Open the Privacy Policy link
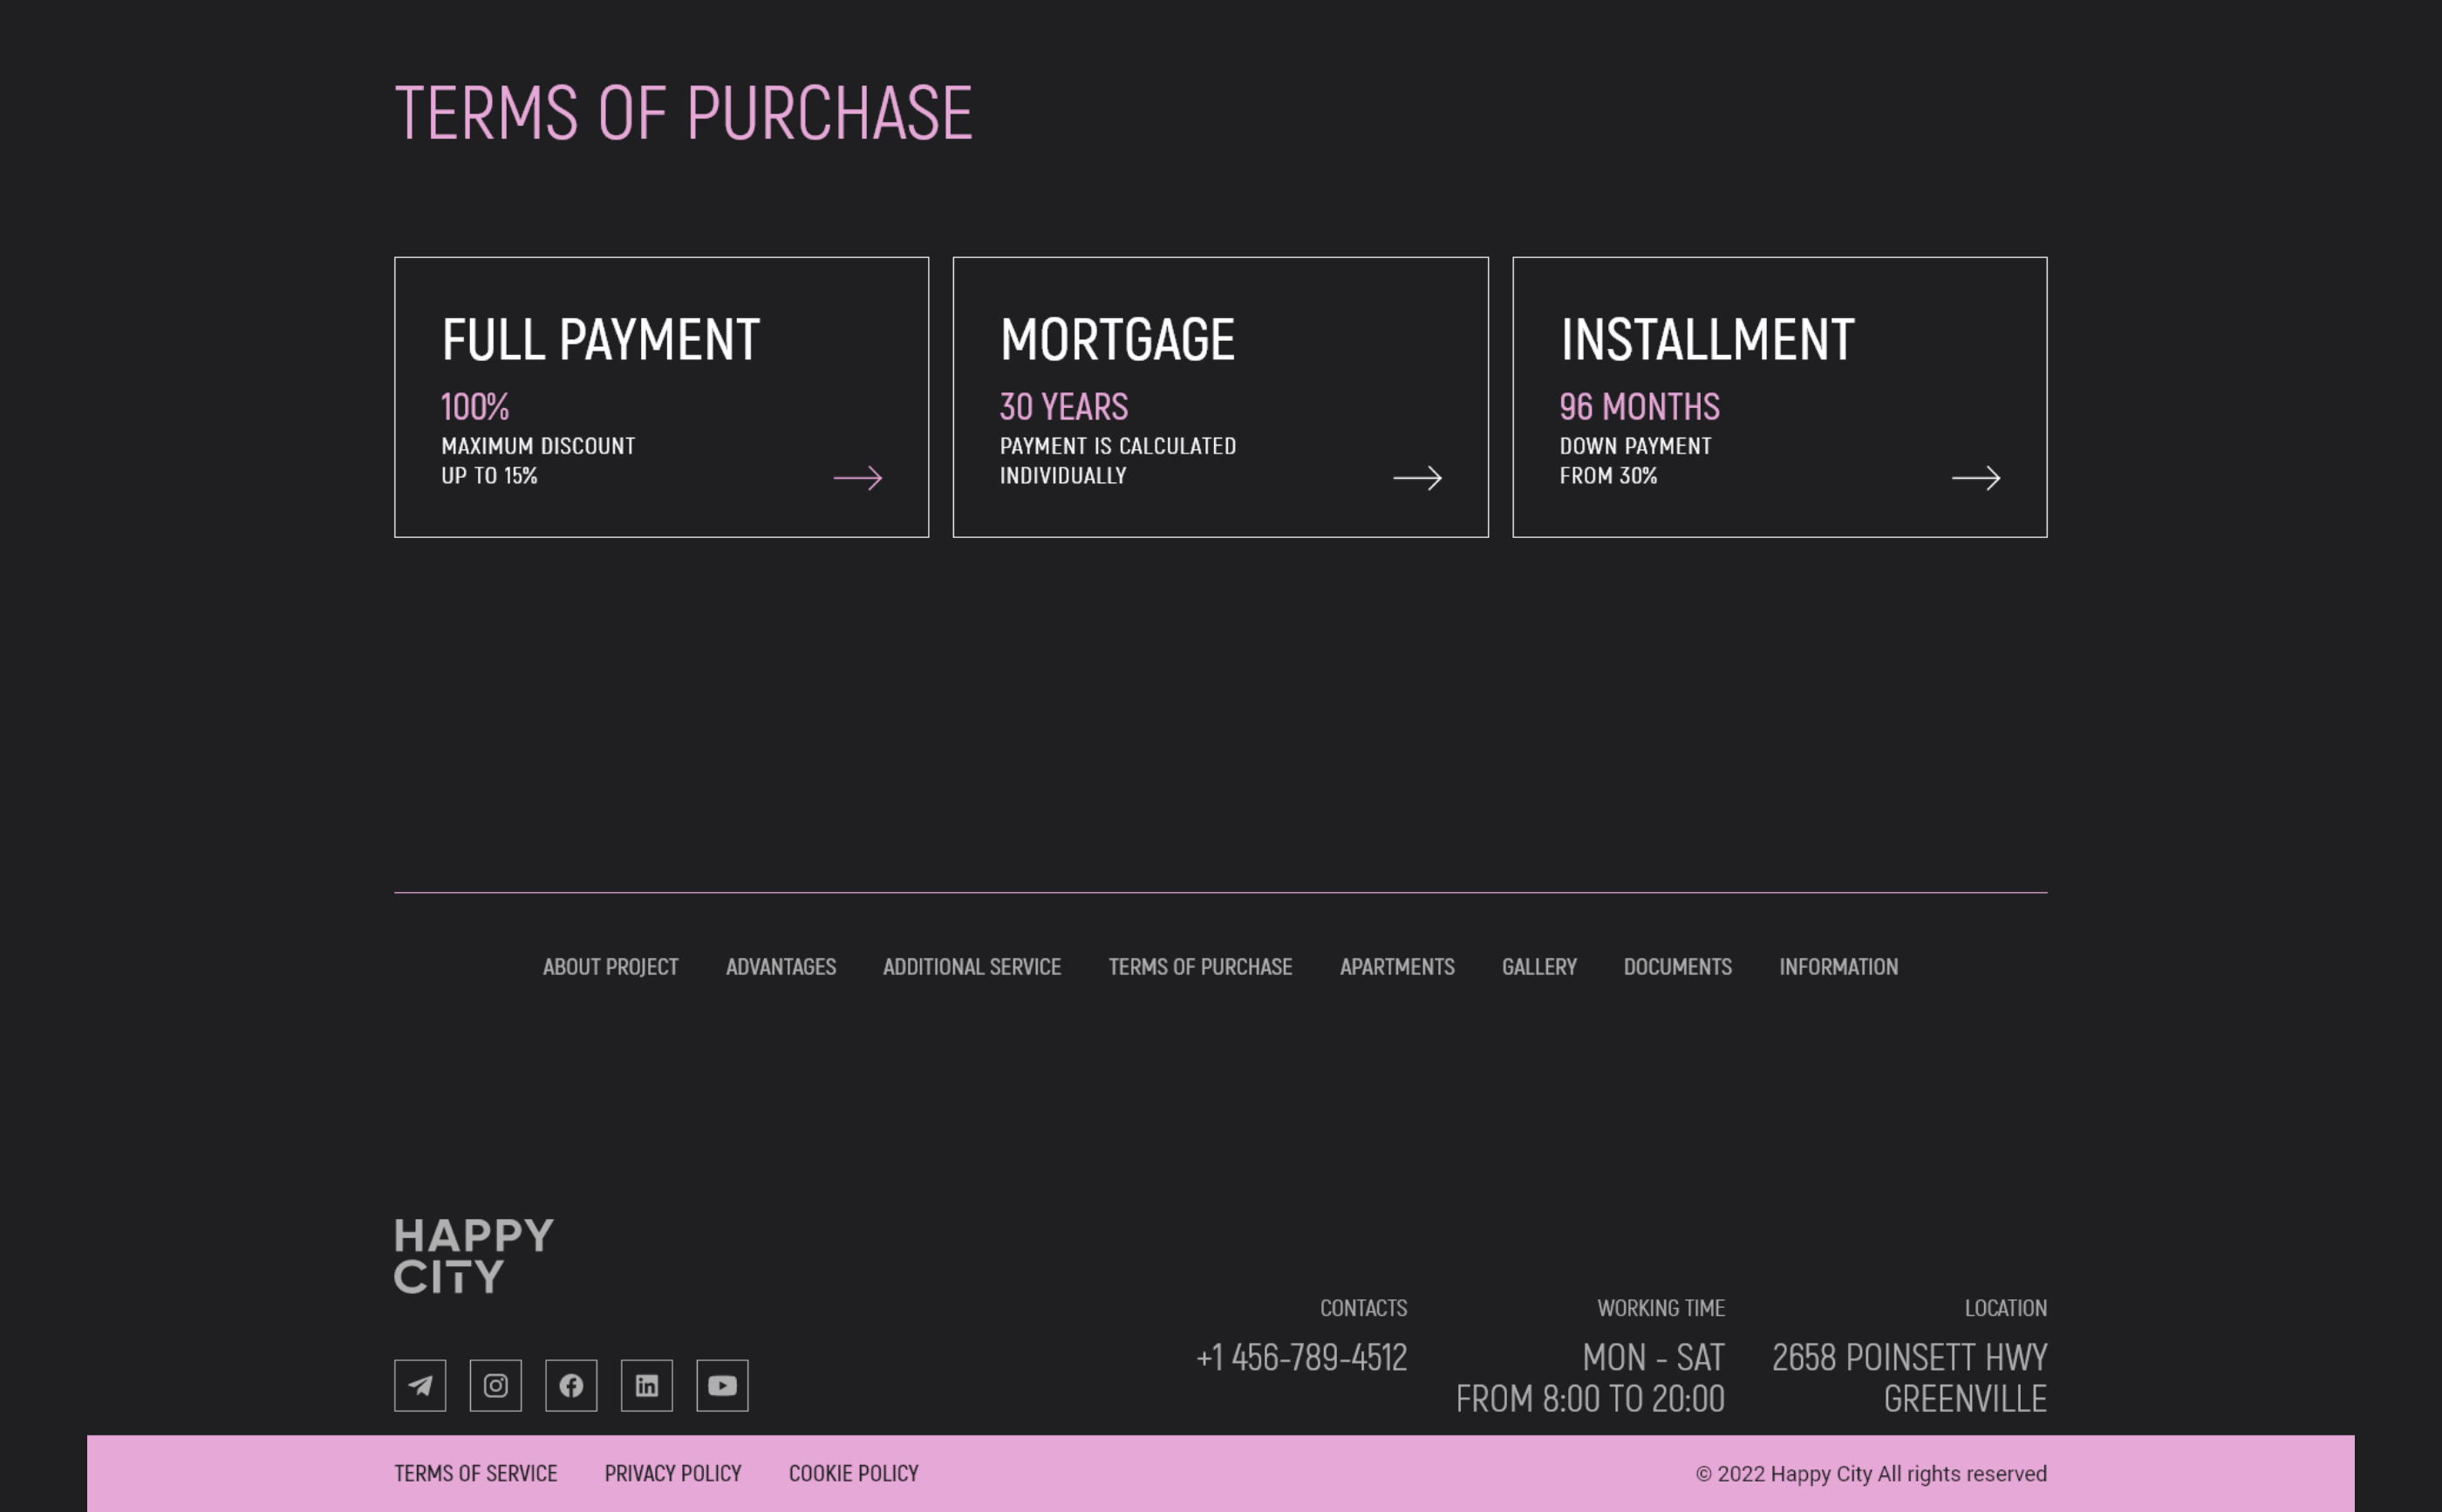The height and width of the screenshot is (1512, 2442). 673,1473
